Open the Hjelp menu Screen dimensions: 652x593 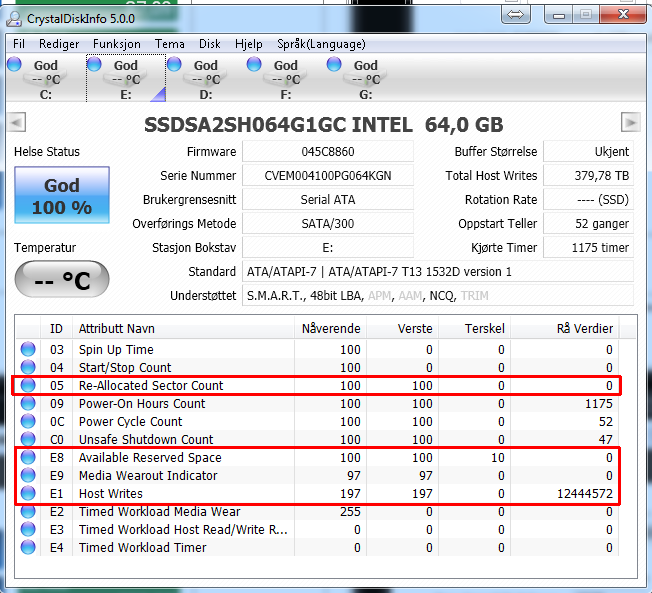(249, 44)
